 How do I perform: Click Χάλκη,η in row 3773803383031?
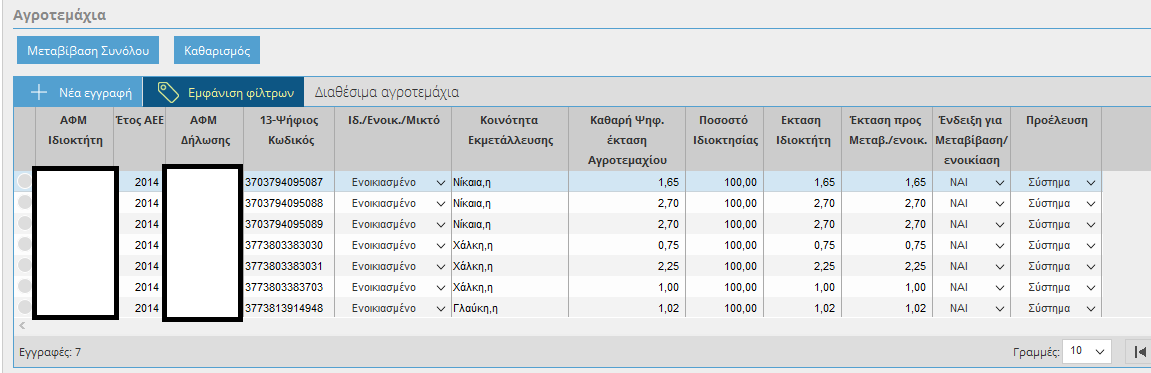click(509, 266)
